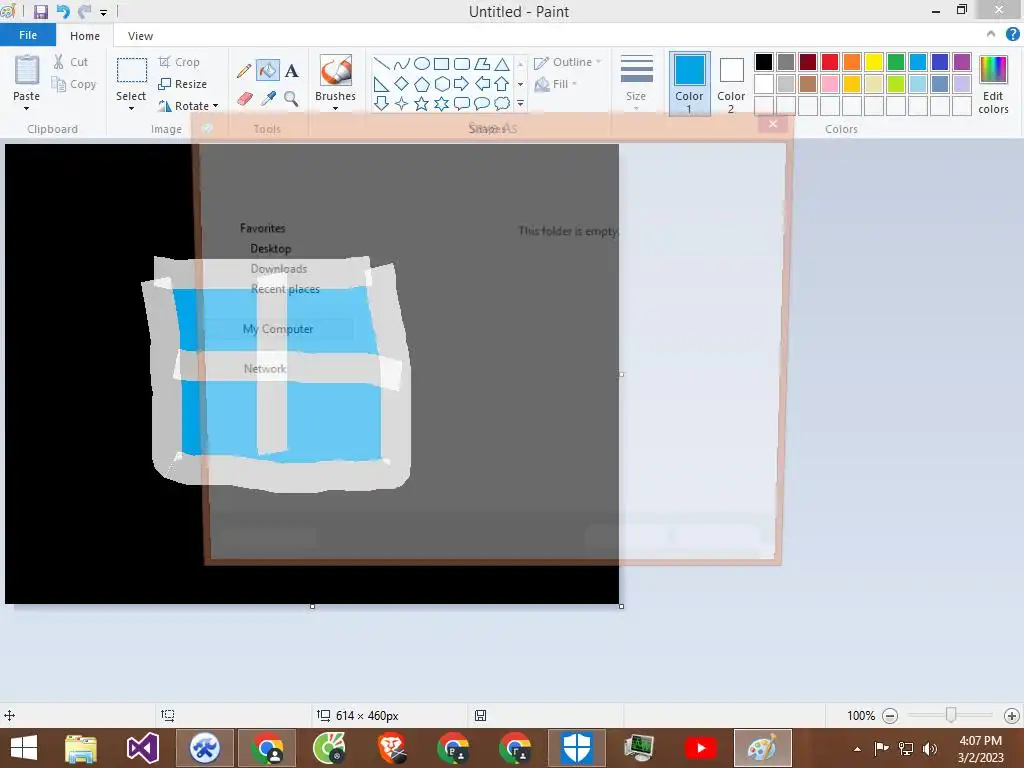Click the zoom out minus button

[889, 716]
